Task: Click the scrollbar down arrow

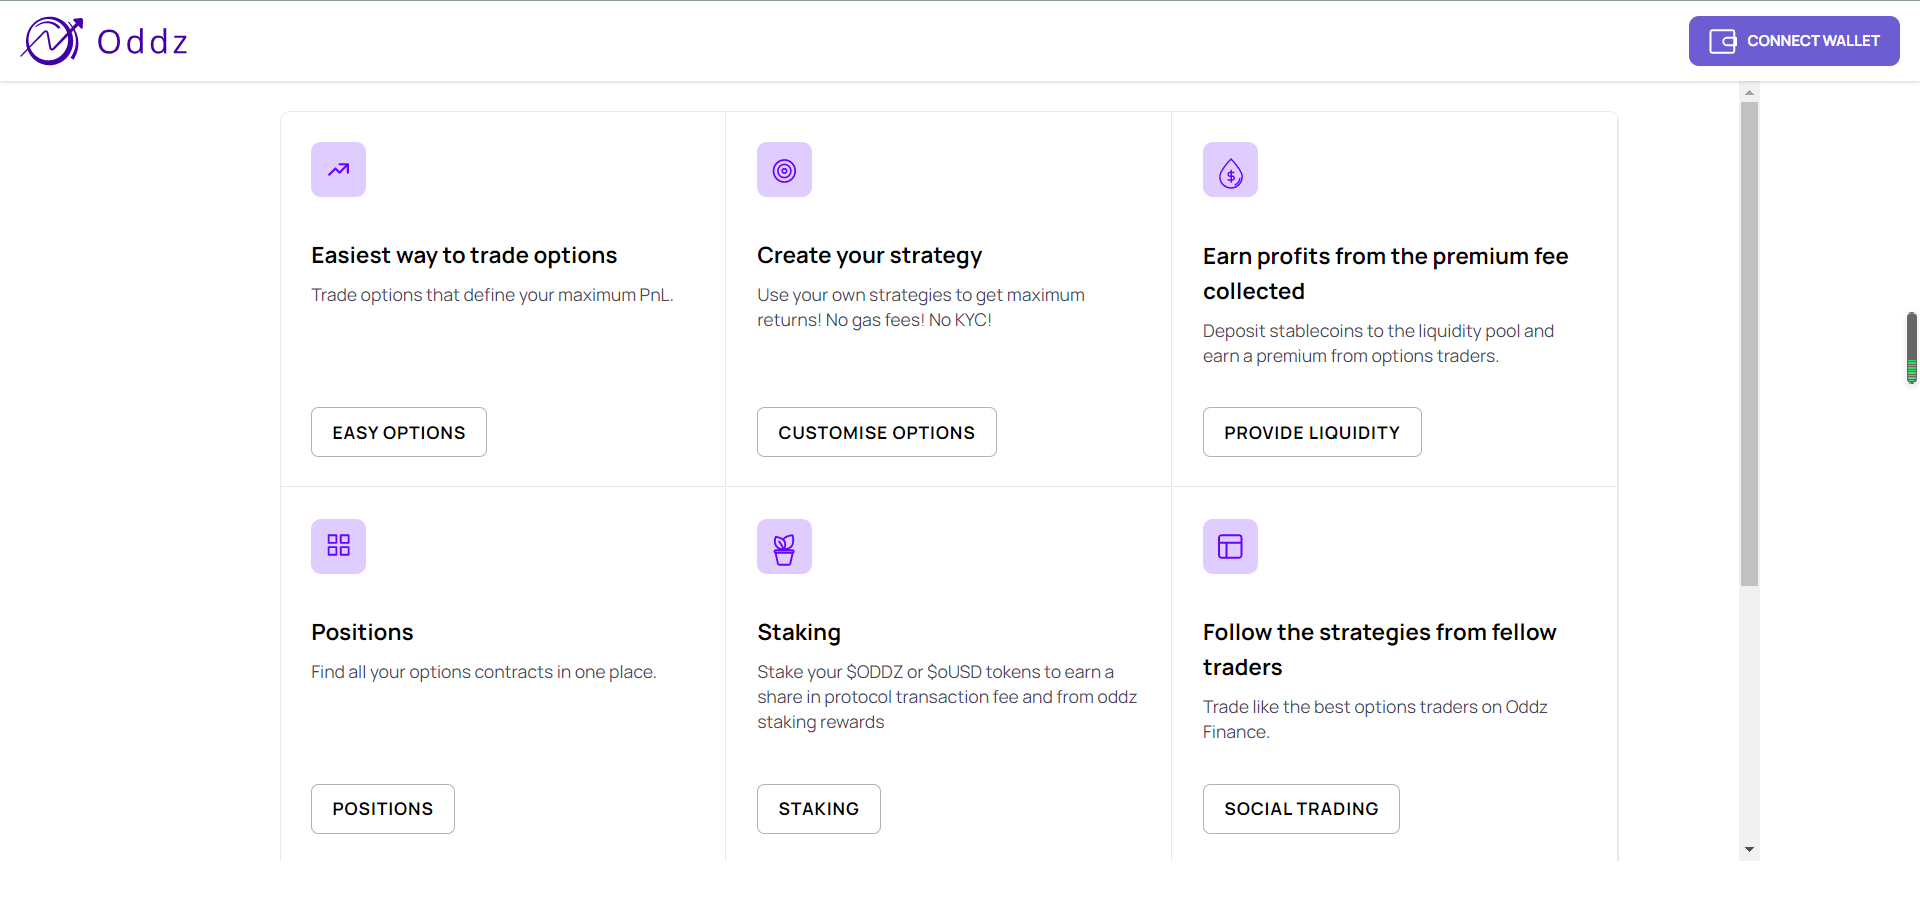Action: point(1749,850)
